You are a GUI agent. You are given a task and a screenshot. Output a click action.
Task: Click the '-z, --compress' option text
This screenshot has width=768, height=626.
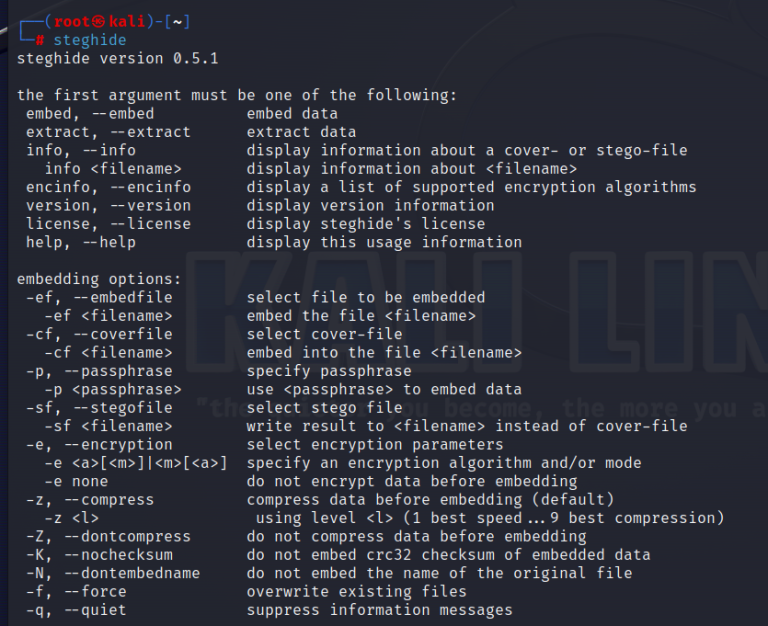pos(90,500)
